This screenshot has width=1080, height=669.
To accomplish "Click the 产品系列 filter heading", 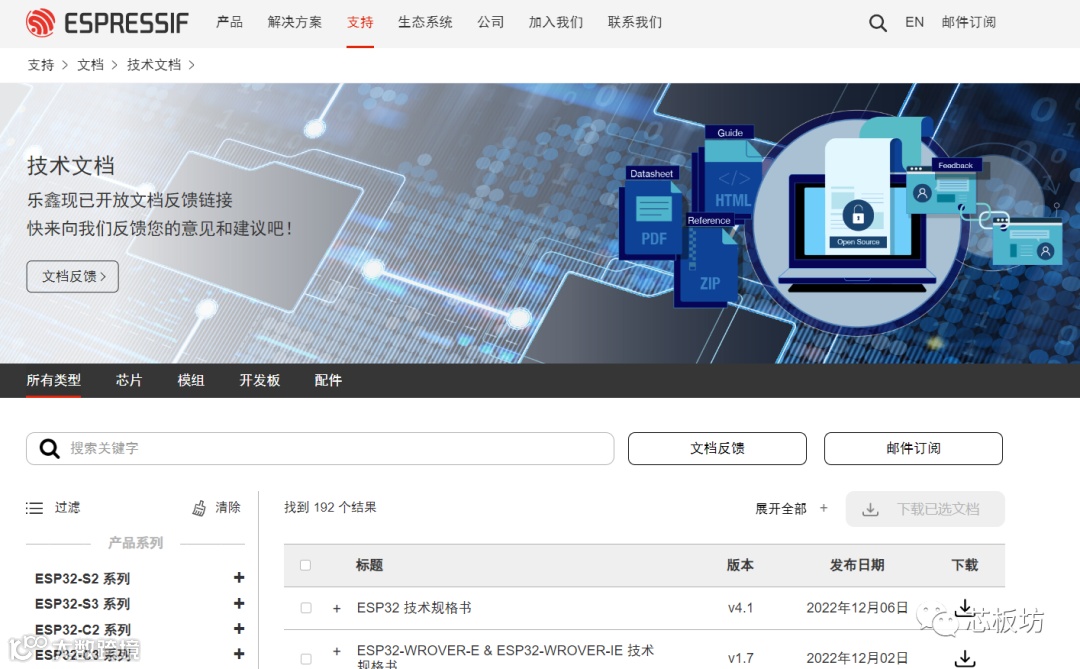I will [x=136, y=543].
